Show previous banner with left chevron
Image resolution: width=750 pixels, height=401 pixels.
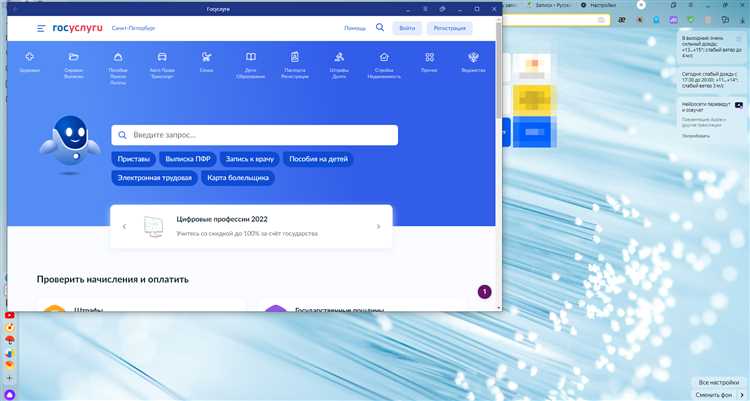124,226
